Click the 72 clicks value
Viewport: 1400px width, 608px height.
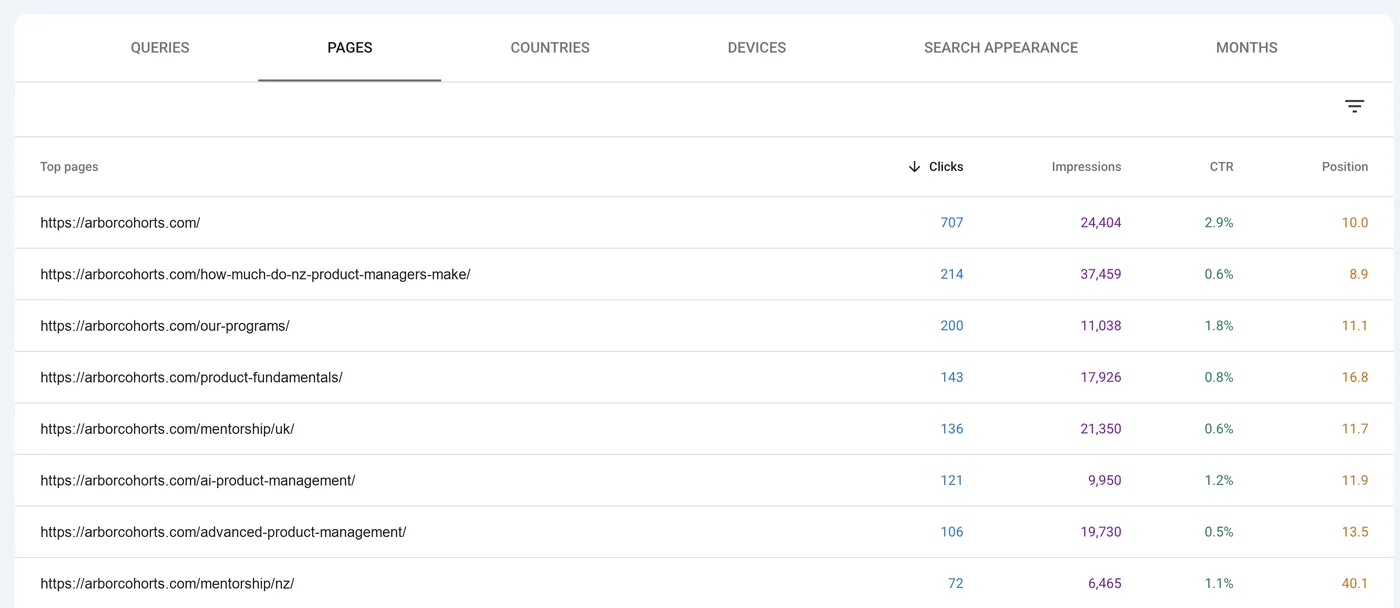coord(956,583)
